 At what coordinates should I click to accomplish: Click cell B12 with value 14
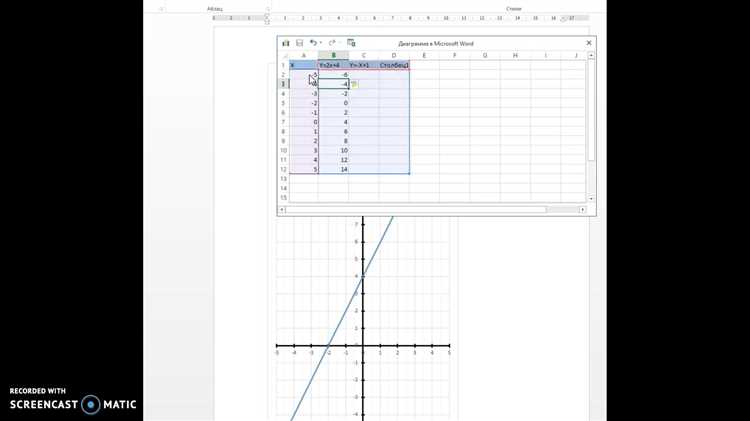[x=333, y=169]
